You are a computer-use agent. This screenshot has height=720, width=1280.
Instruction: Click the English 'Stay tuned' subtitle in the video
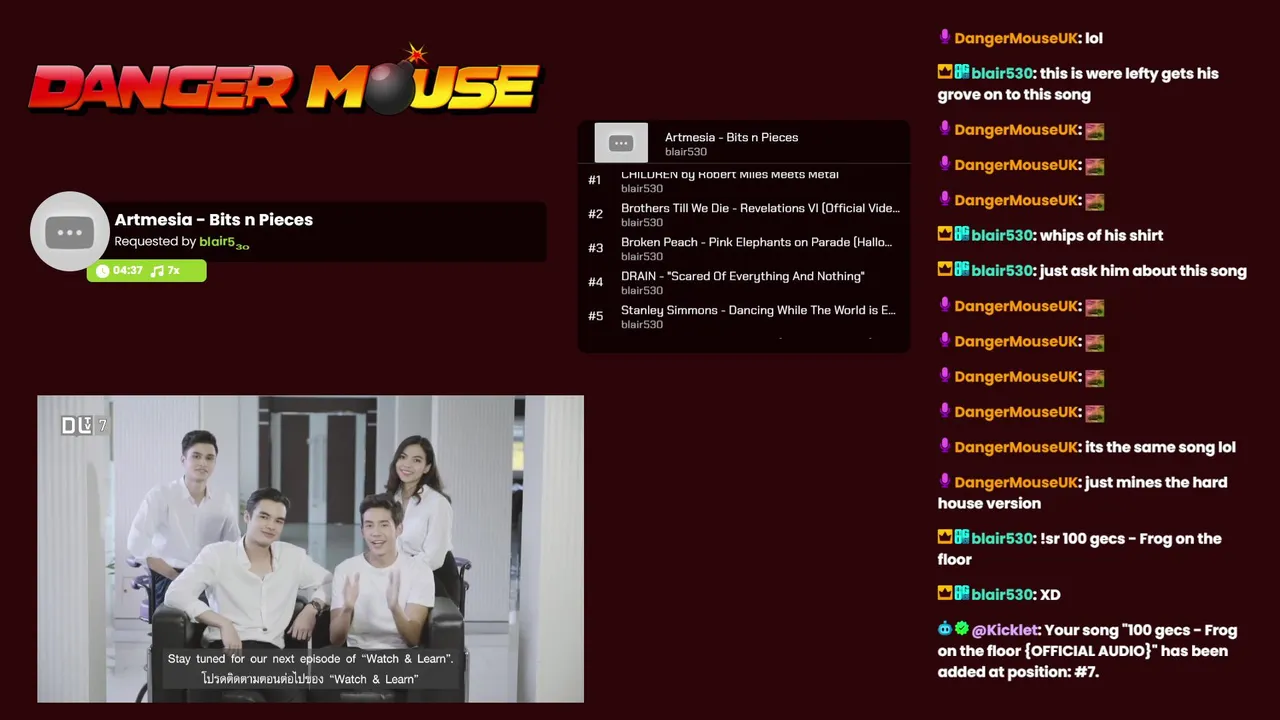[310, 659]
